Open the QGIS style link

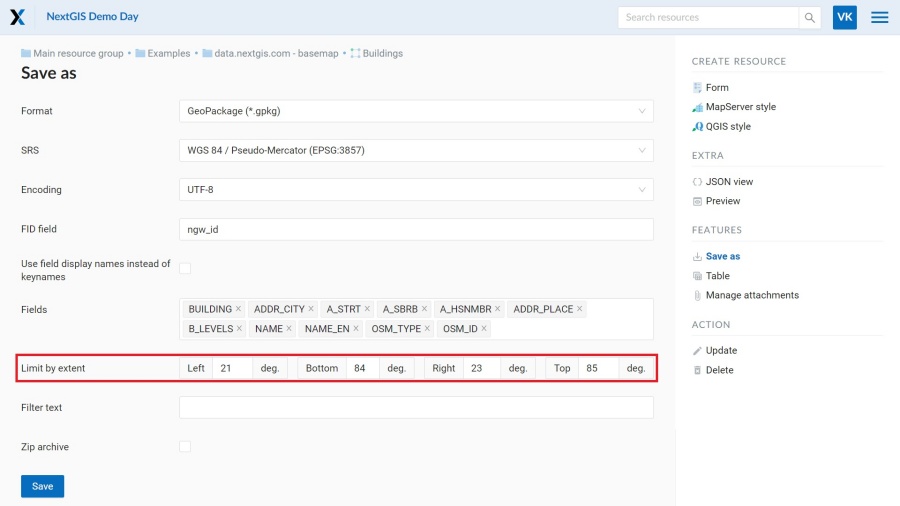pyautogui.click(x=728, y=126)
